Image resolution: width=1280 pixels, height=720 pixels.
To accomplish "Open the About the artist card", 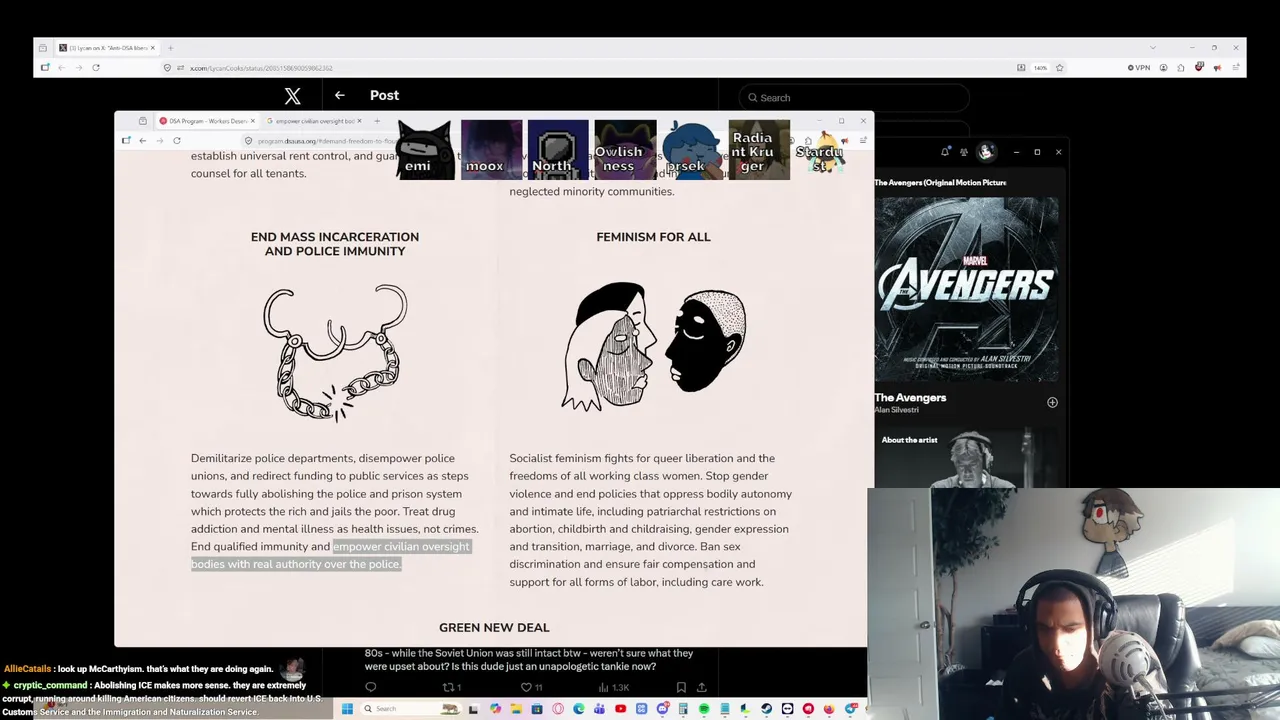I will tap(966, 460).
